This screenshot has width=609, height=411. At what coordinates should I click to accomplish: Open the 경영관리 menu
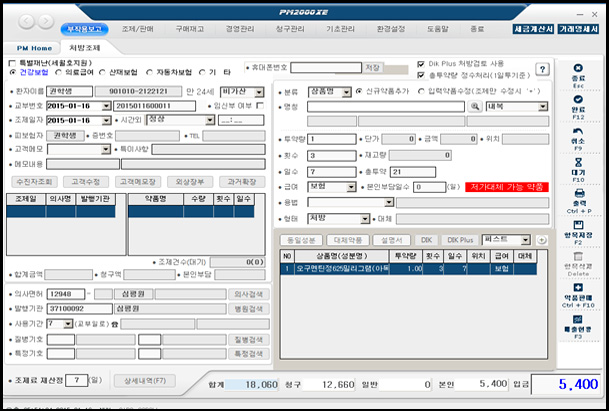point(240,29)
